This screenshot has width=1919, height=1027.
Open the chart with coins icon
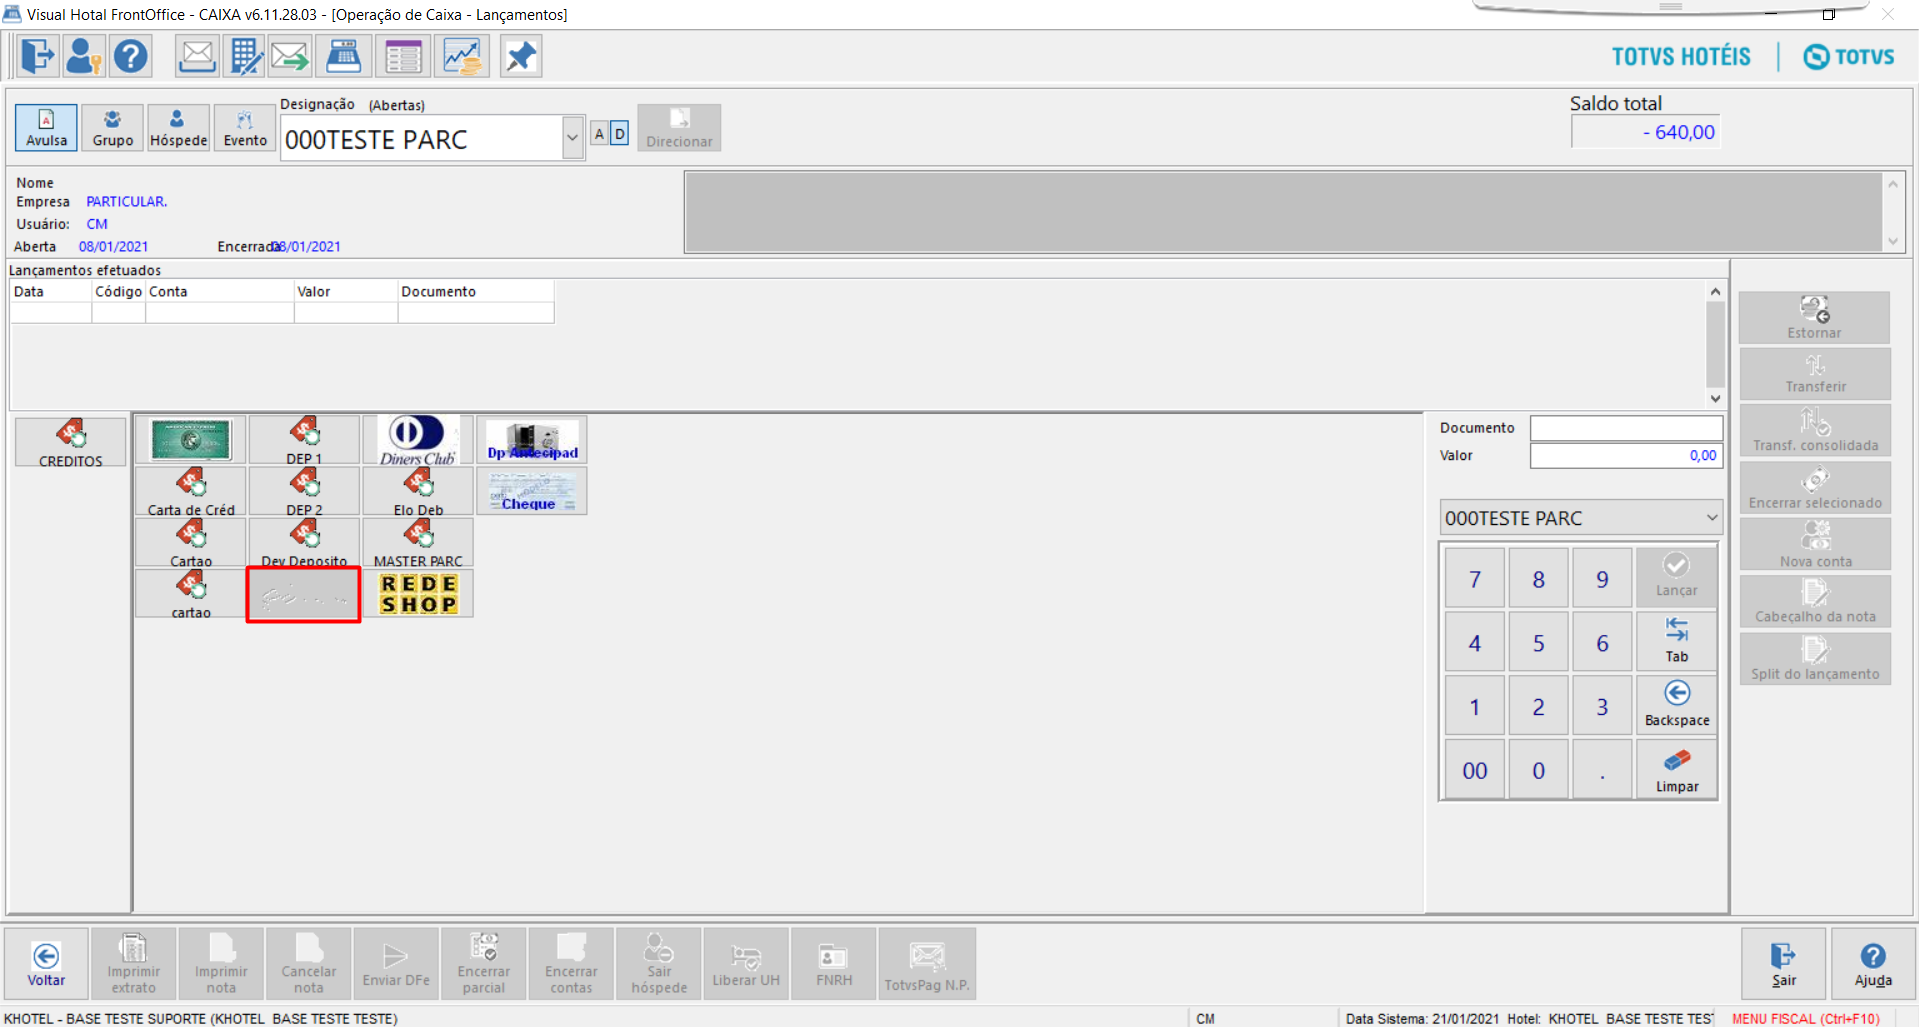tap(462, 56)
